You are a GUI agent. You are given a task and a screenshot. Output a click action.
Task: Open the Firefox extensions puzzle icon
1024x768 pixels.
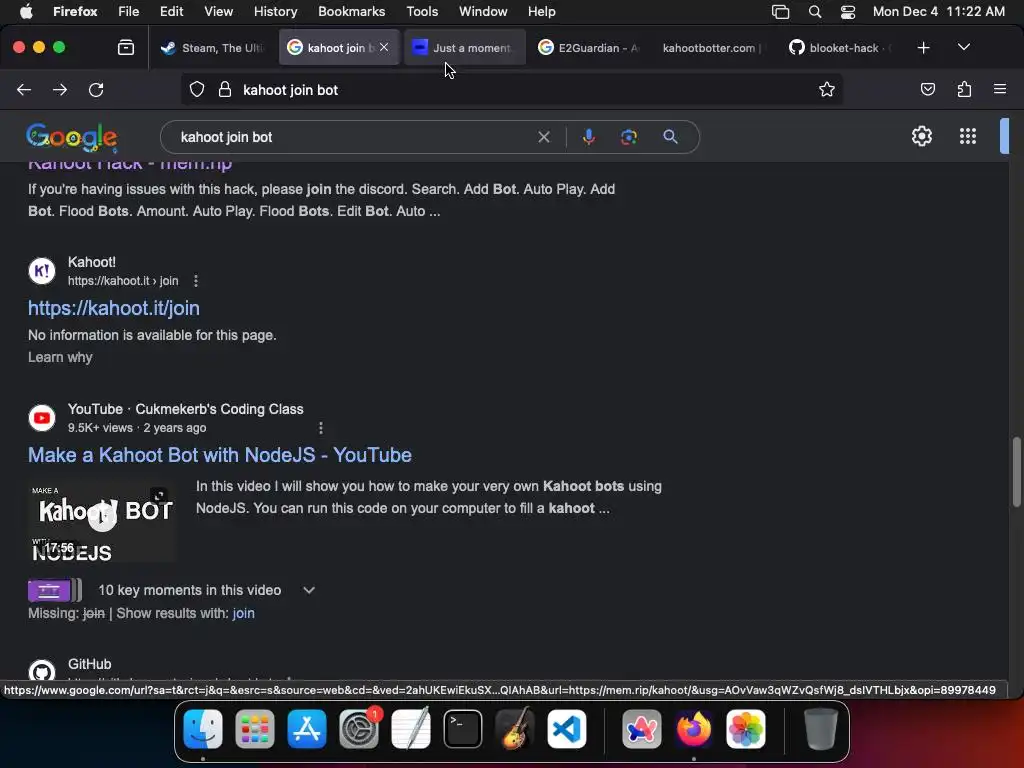click(964, 89)
